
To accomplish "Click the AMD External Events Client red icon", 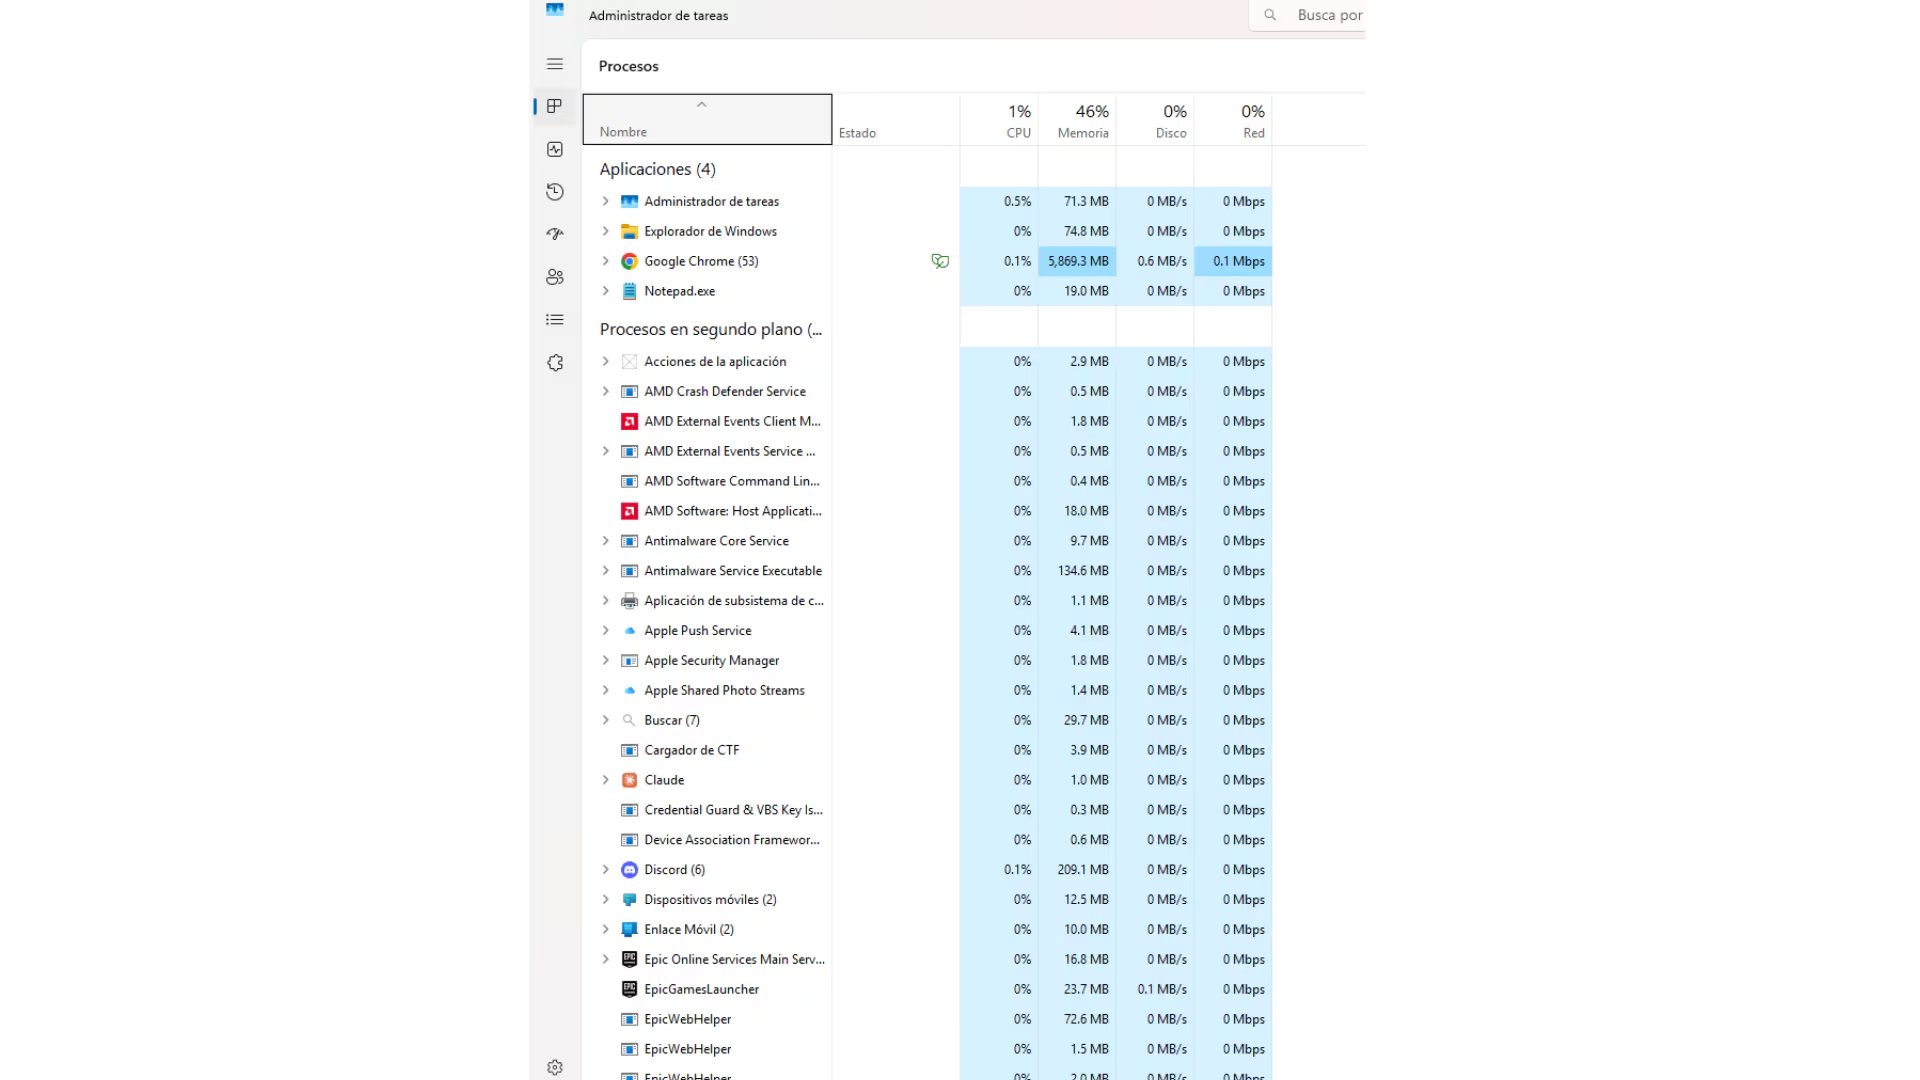I will pos(629,421).
